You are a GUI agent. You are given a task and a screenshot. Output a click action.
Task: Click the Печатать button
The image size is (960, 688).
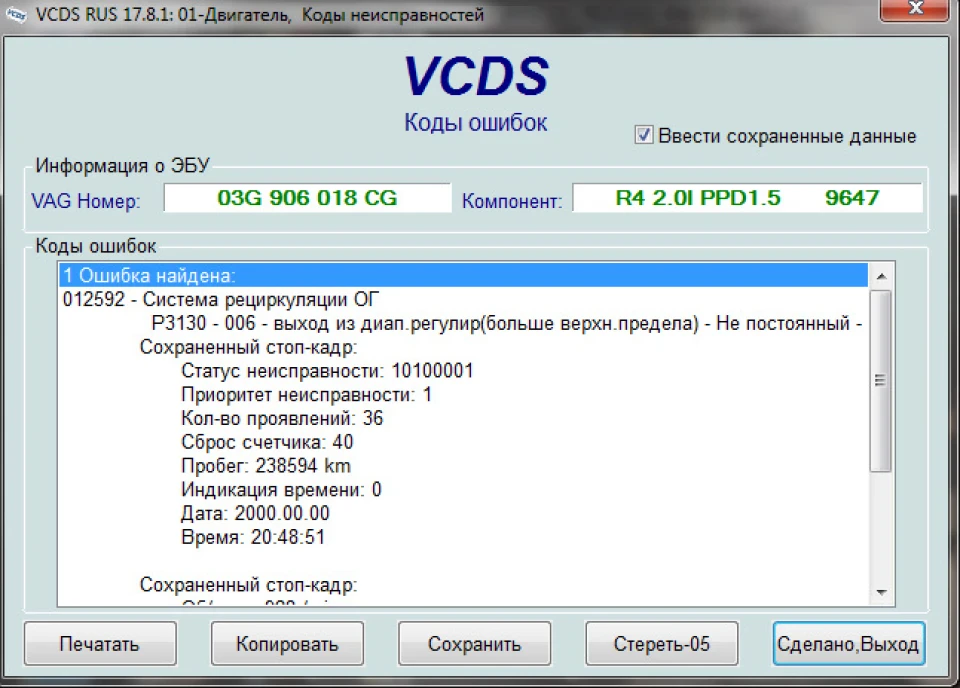[x=100, y=644]
